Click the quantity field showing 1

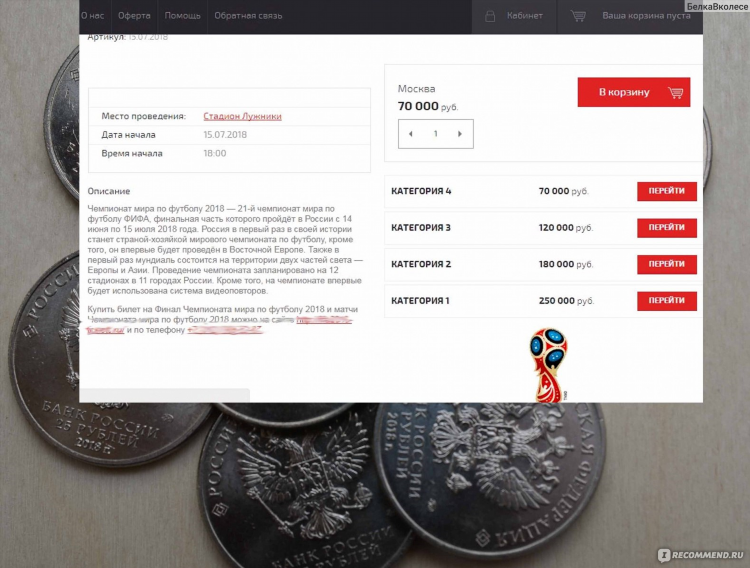click(x=436, y=134)
